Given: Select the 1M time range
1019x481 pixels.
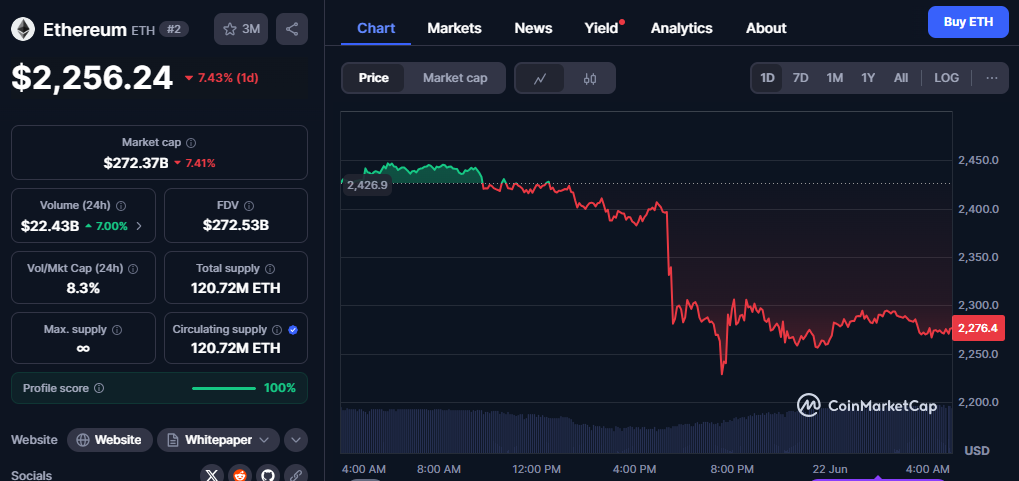Looking at the screenshot, I should (834, 78).
